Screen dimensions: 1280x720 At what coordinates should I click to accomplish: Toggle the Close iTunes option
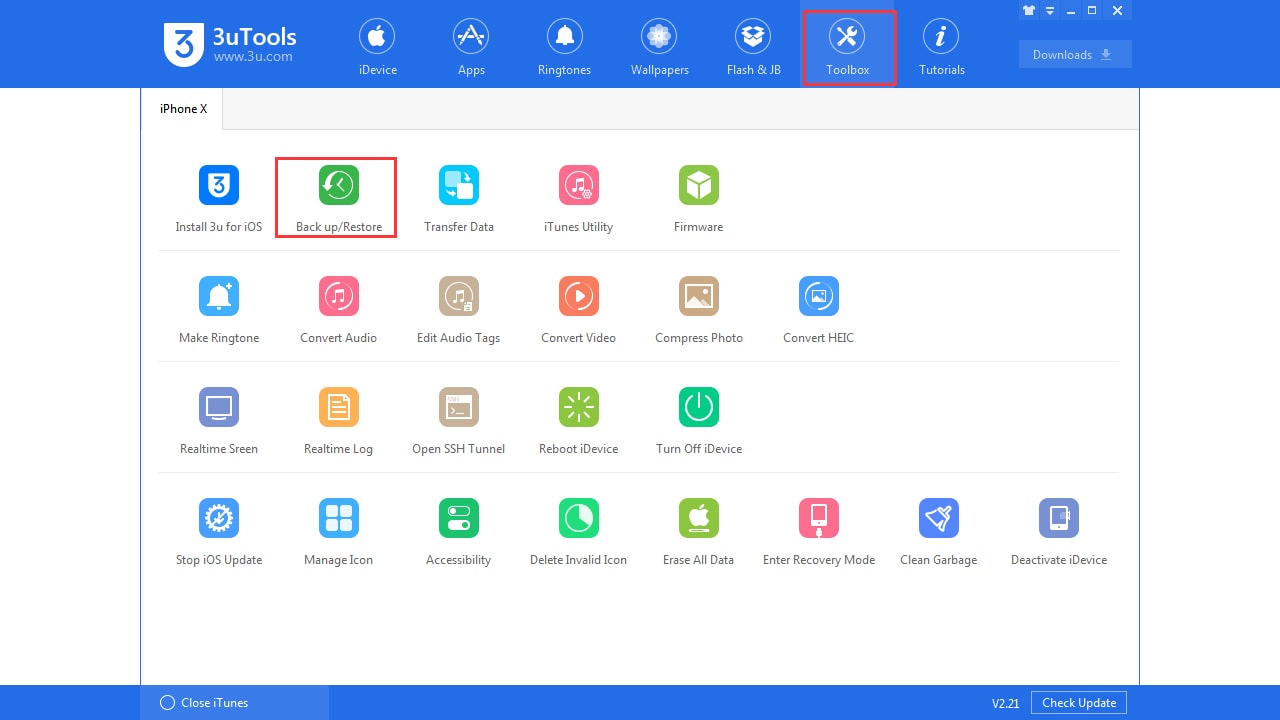(x=204, y=703)
